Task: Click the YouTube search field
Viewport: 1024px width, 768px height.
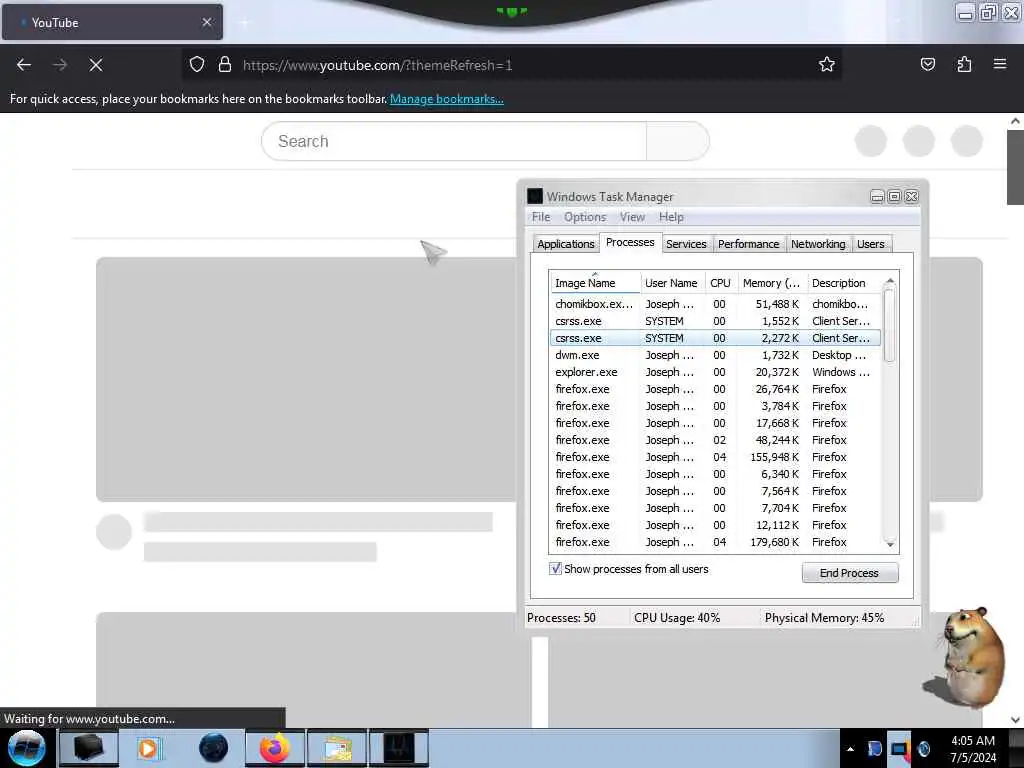Action: (x=454, y=141)
